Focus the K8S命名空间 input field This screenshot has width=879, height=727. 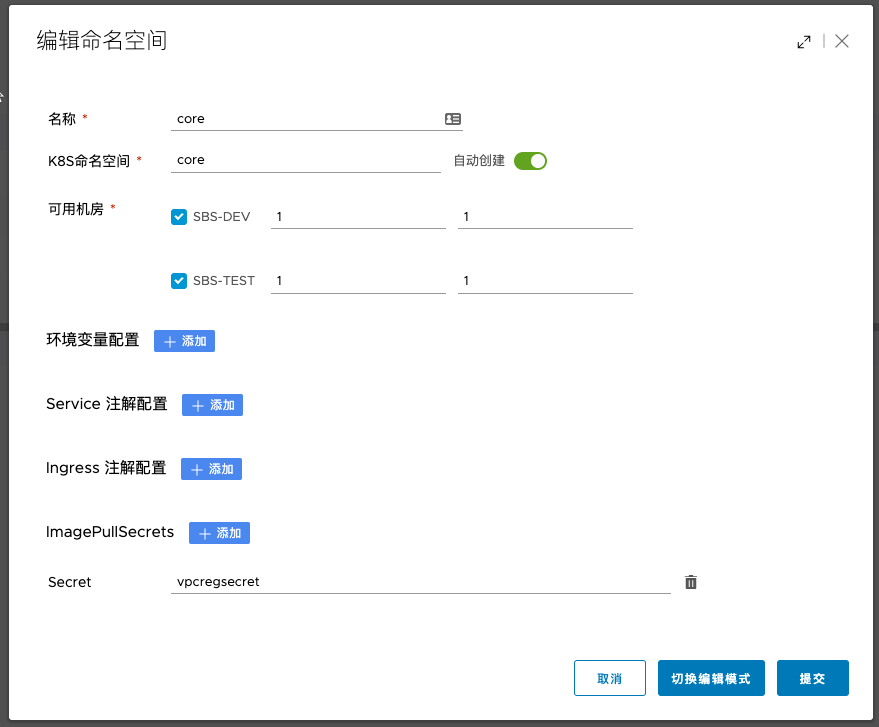click(306, 160)
